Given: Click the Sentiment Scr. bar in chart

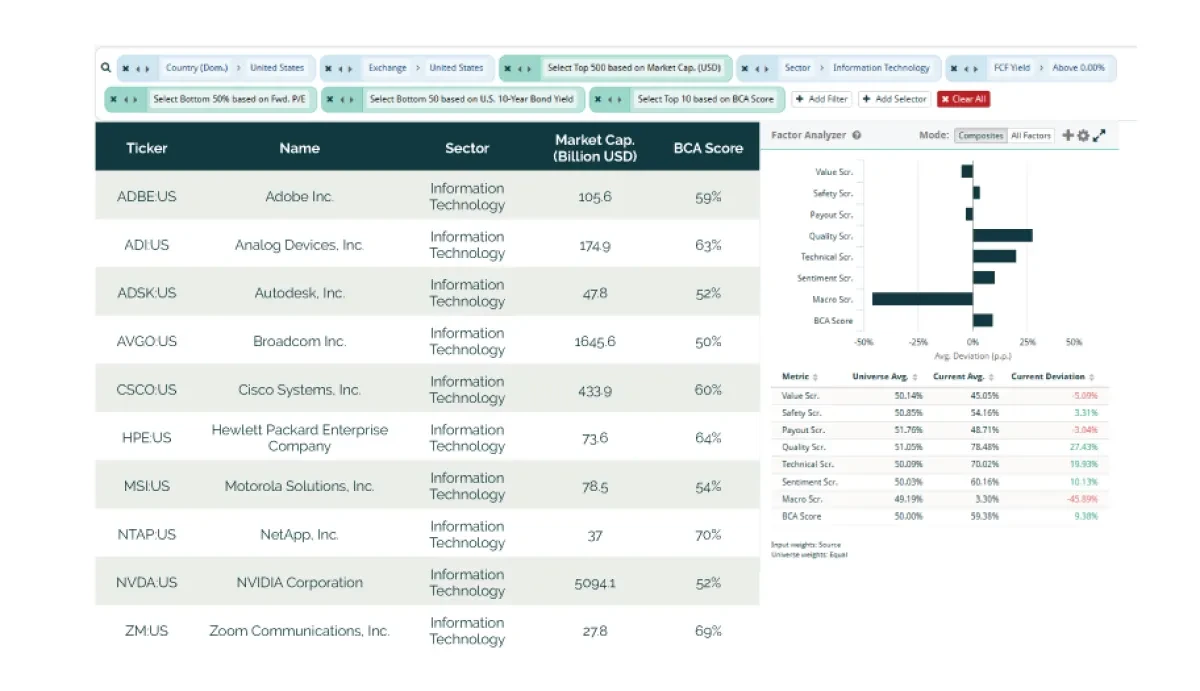Looking at the screenshot, I should tap(984, 277).
